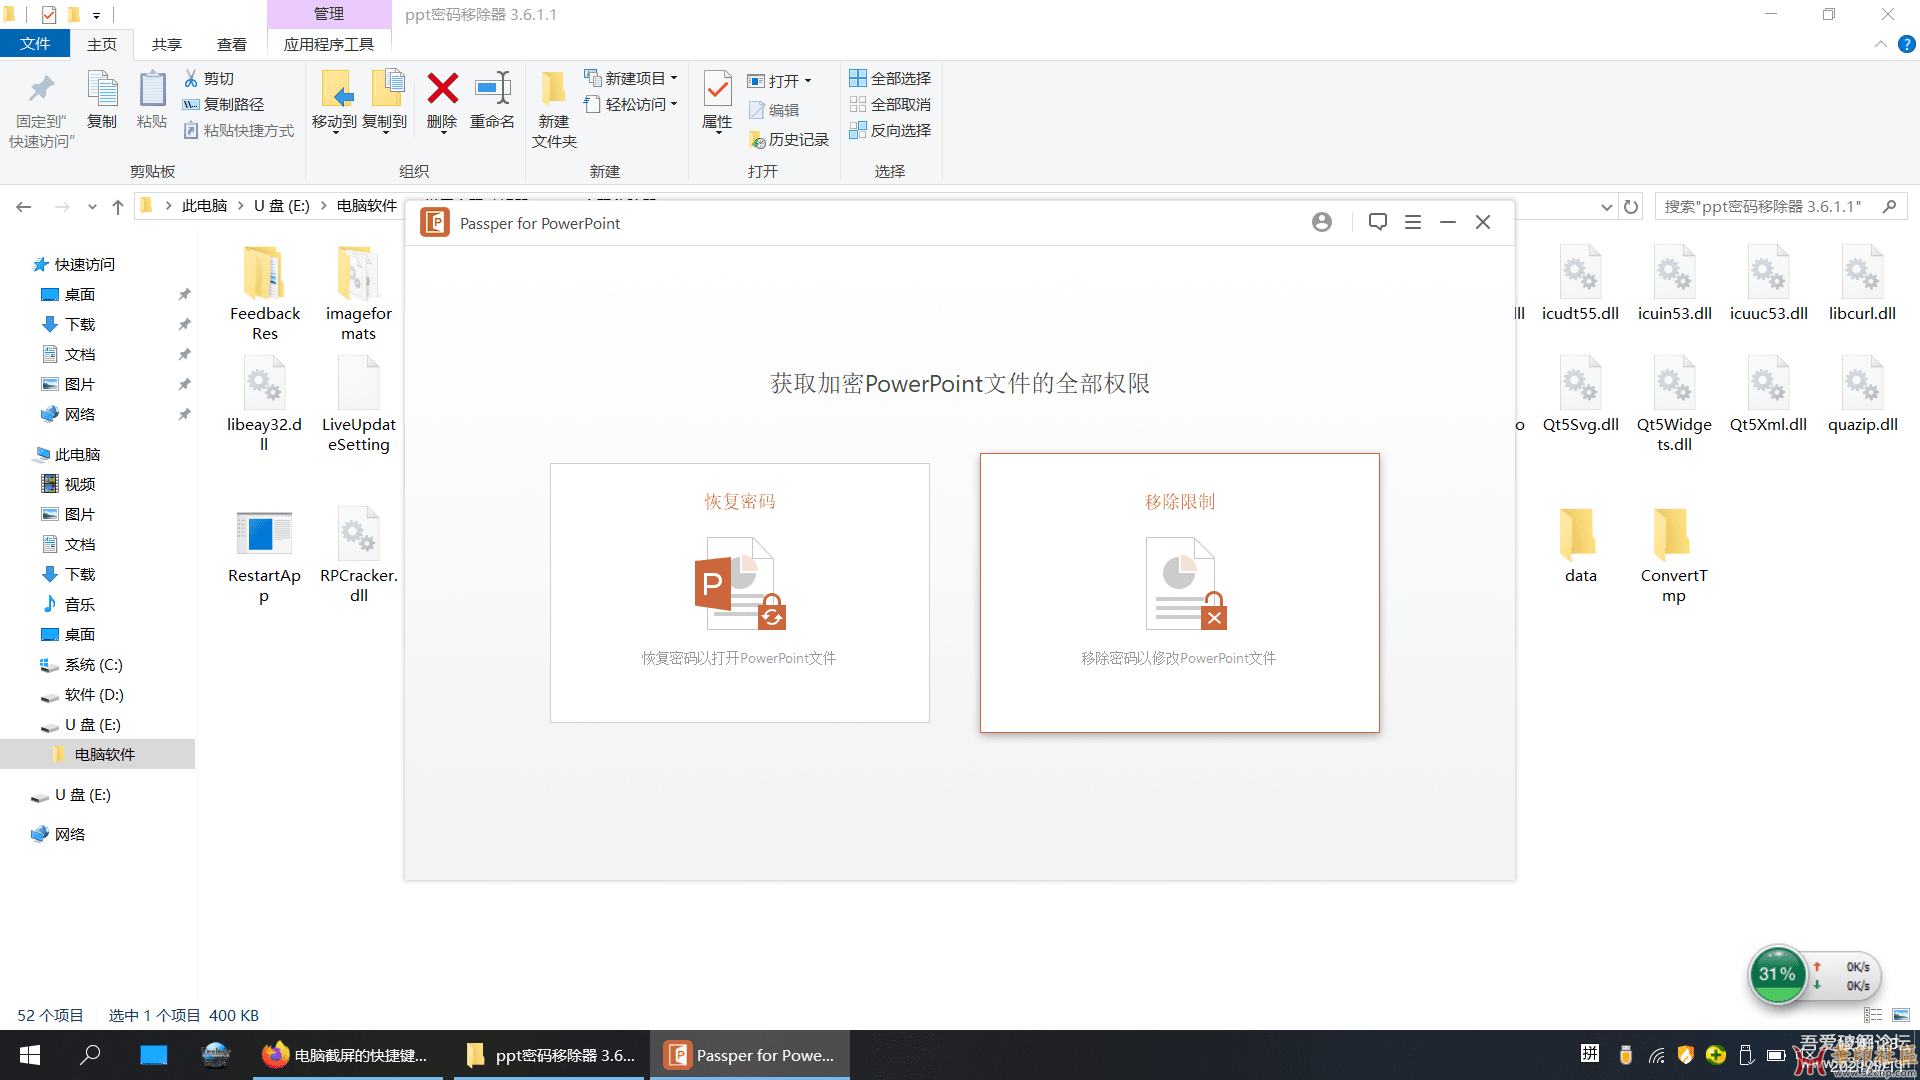Click 全部取消 select none
The width and height of the screenshot is (1920, 1080).
[x=890, y=104]
